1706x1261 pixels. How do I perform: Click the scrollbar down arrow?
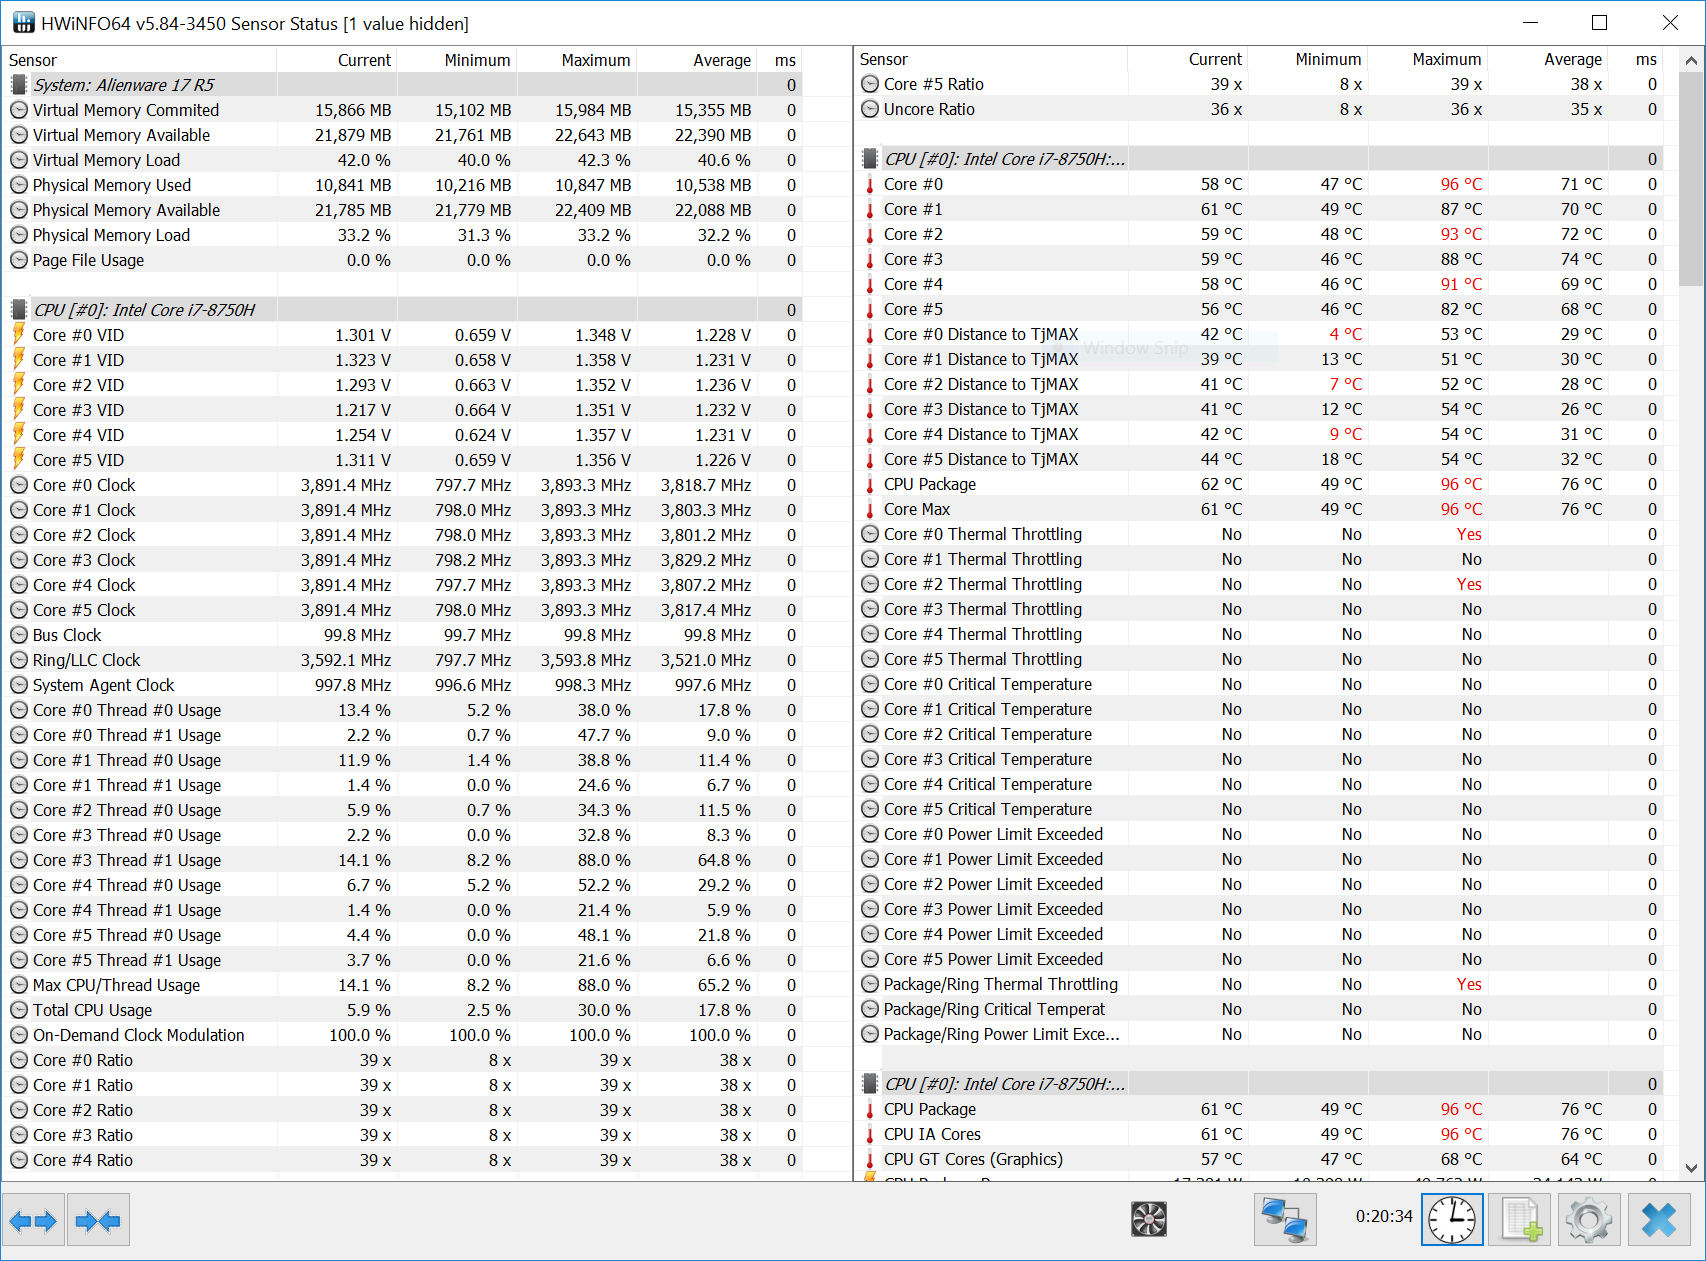(x=1691, y=1167)
